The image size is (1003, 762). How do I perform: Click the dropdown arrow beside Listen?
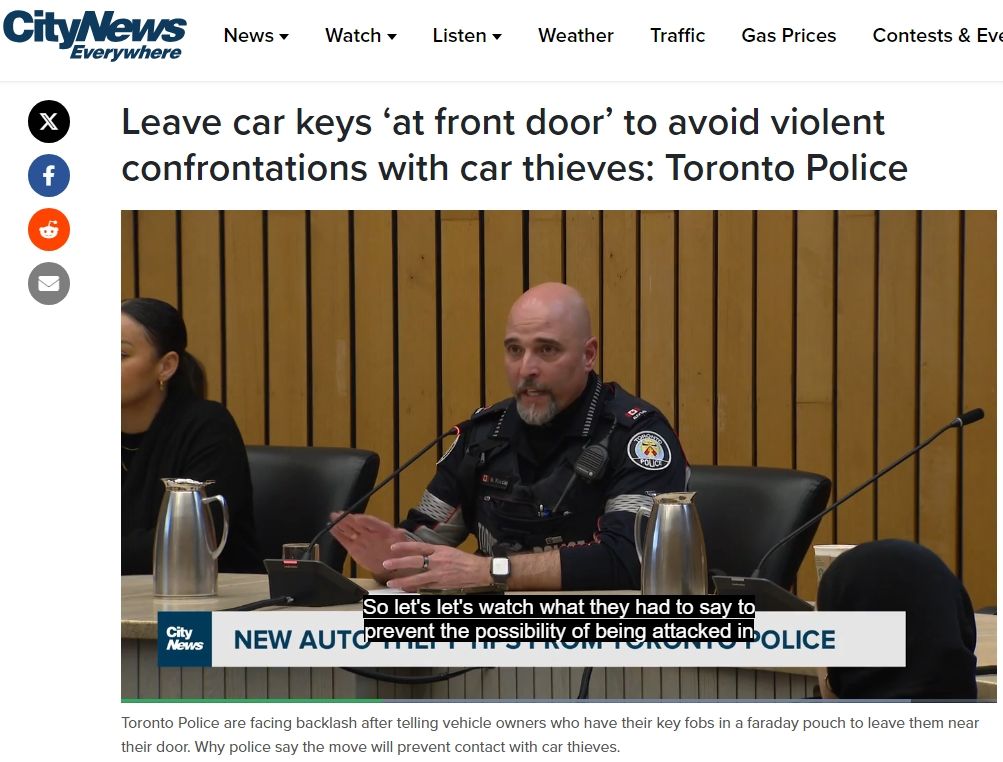[497, 36]
